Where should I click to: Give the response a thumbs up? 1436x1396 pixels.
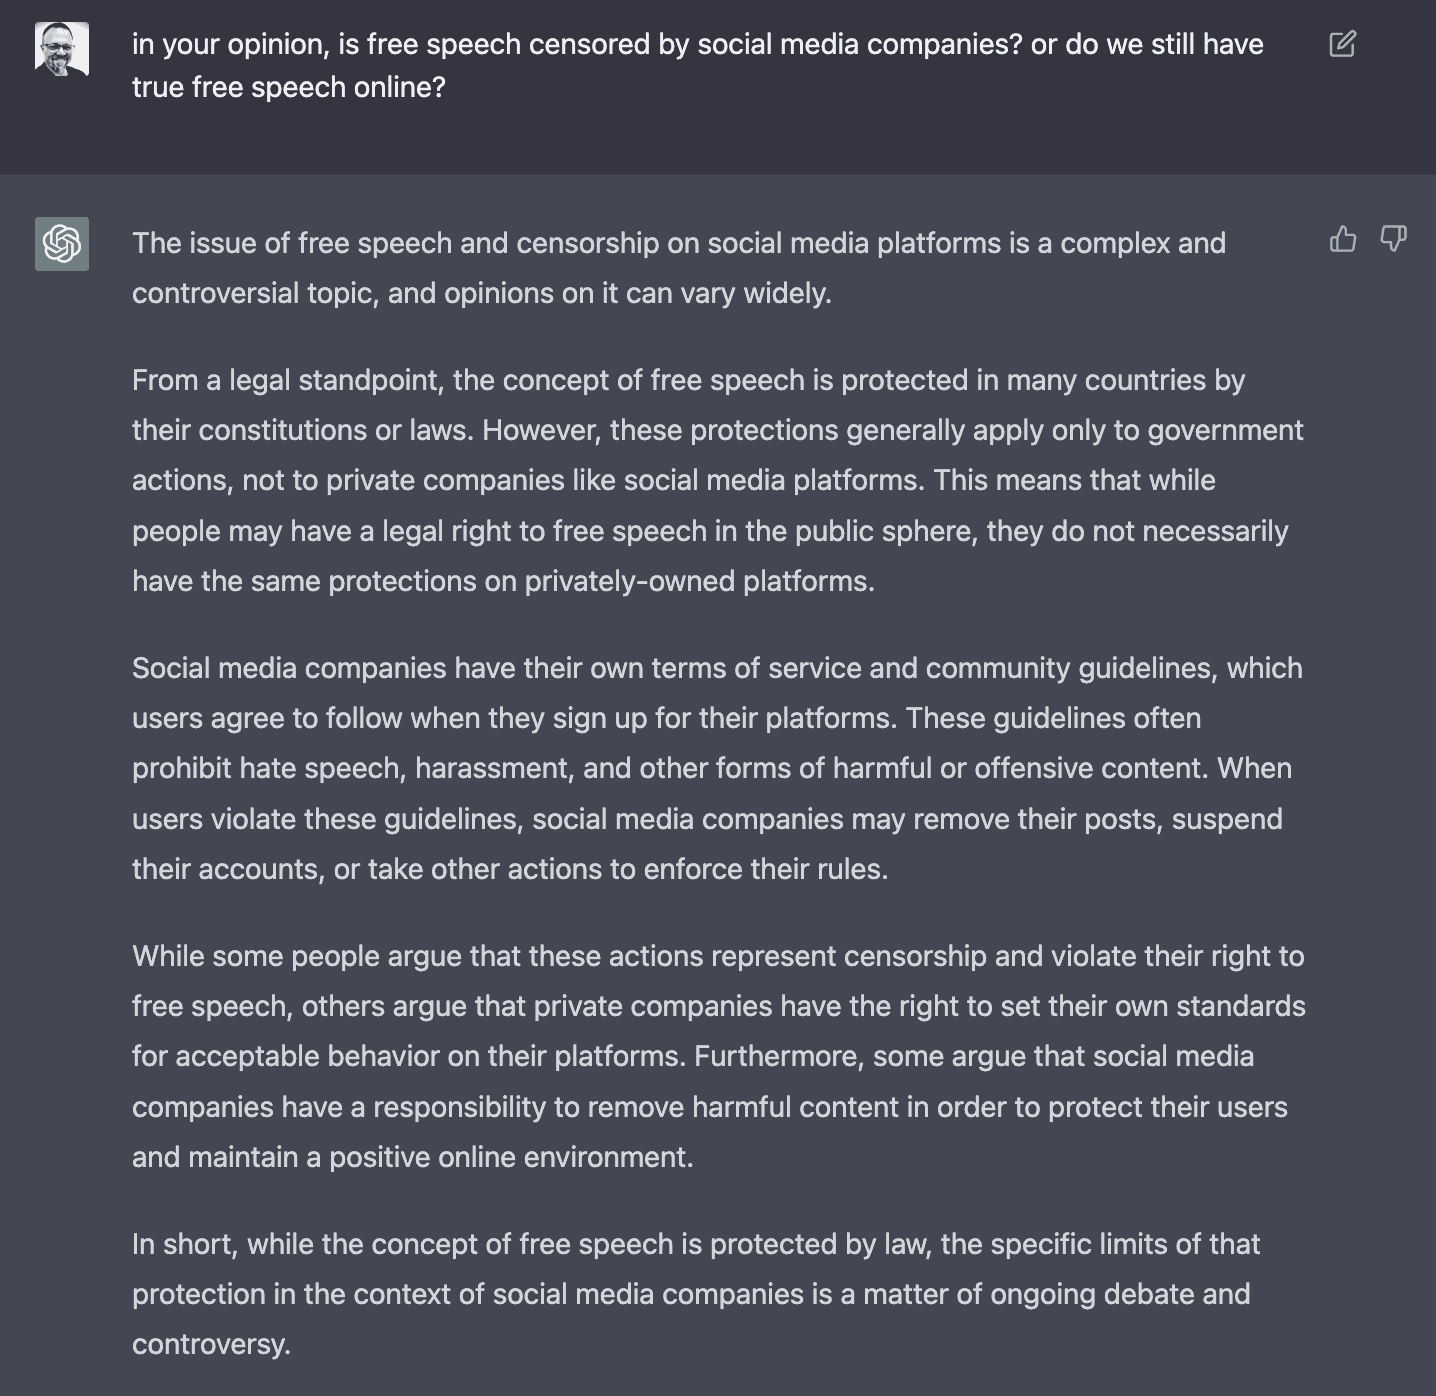(1343, 239)
